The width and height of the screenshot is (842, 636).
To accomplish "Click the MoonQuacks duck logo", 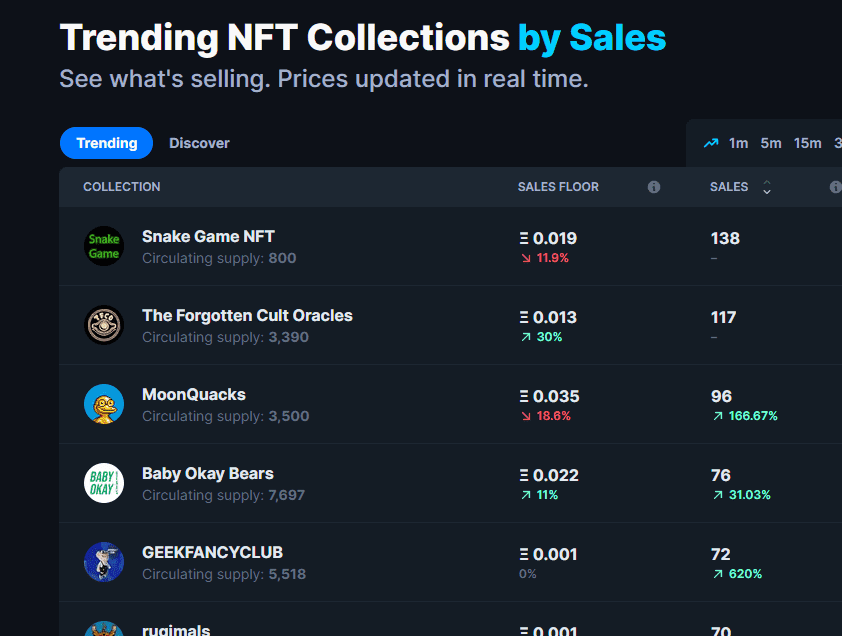I will pos(104,404).
